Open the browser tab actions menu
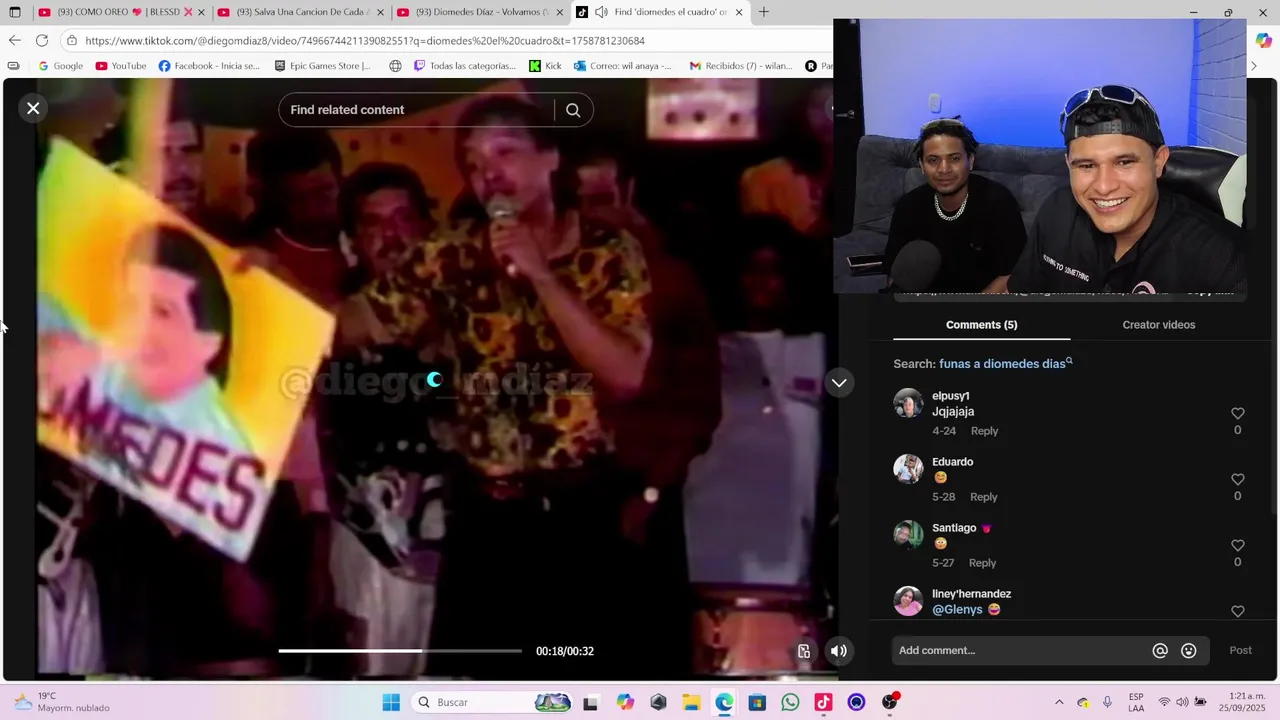Viewport: 1280px width, 720px height. (14, 12)
